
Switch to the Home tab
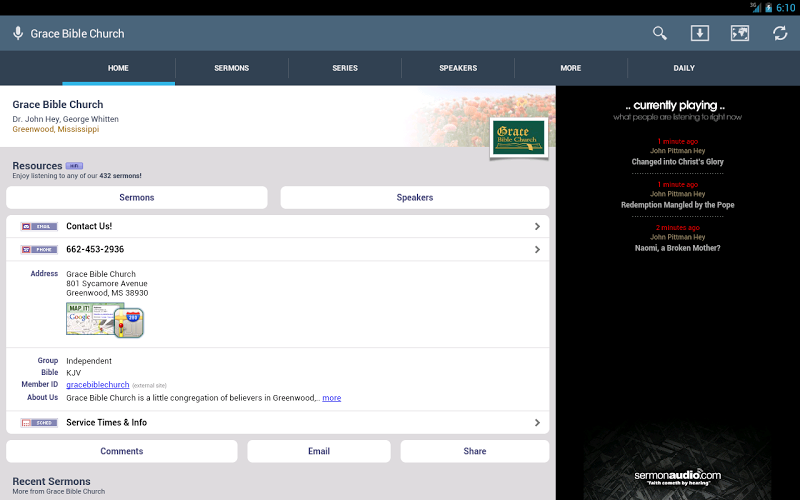click(x=118, y=68)
